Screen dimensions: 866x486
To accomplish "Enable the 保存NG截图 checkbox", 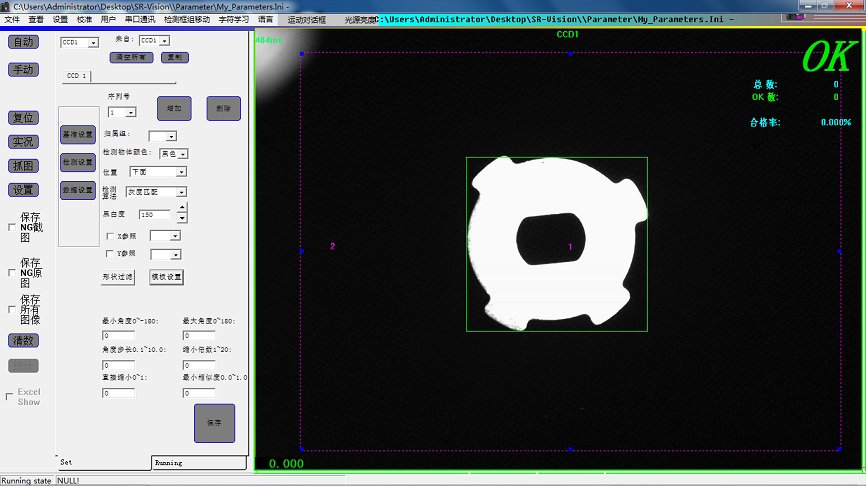I will [11, 227].
